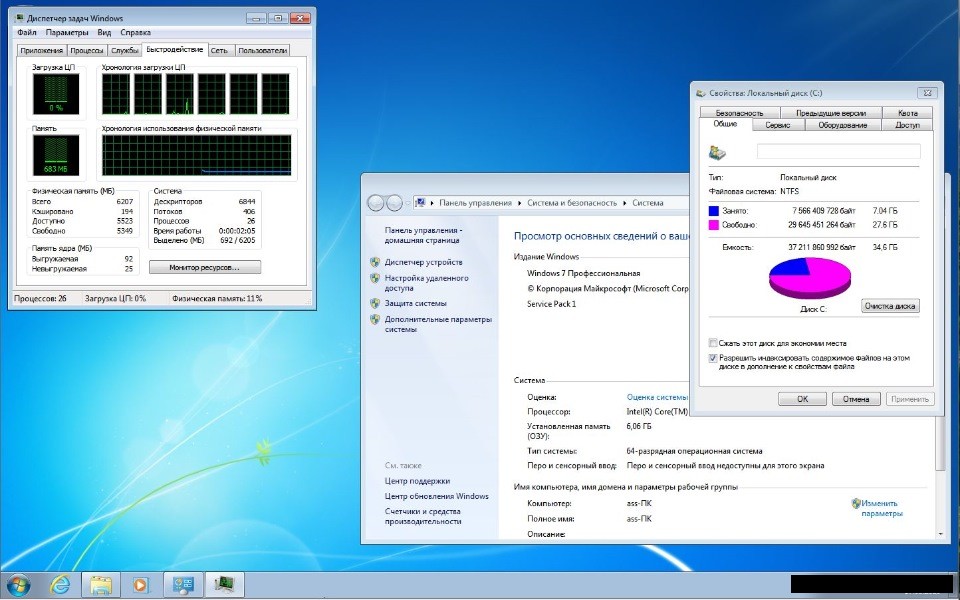Open the Безопасность tab in disk properties

(739, 113)
